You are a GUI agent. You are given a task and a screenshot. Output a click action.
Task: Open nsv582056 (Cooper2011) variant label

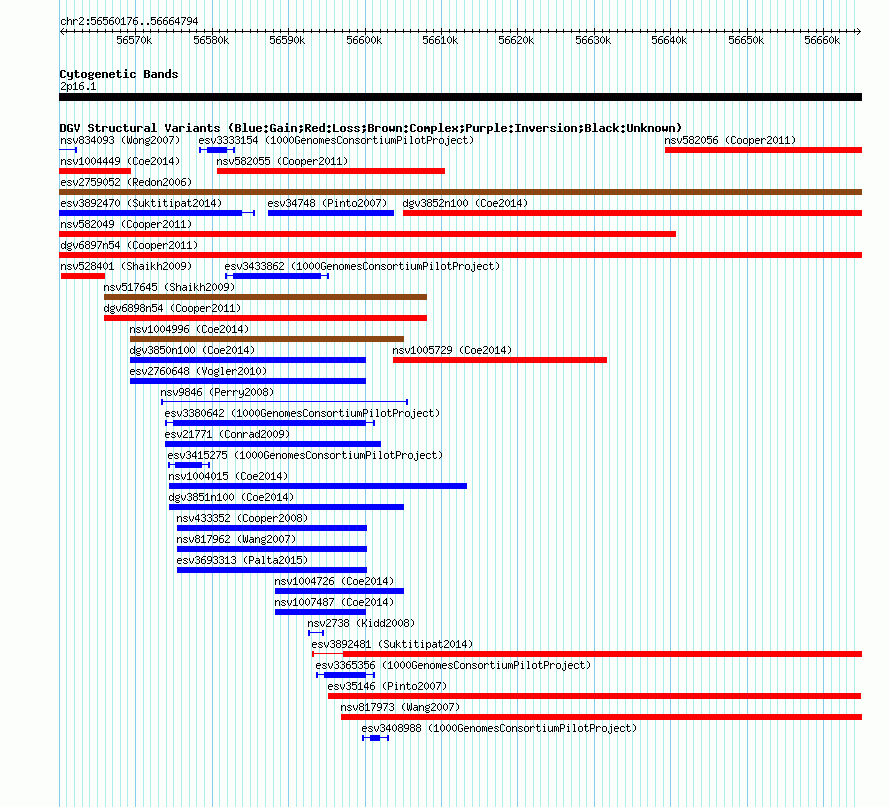[730, 140]
